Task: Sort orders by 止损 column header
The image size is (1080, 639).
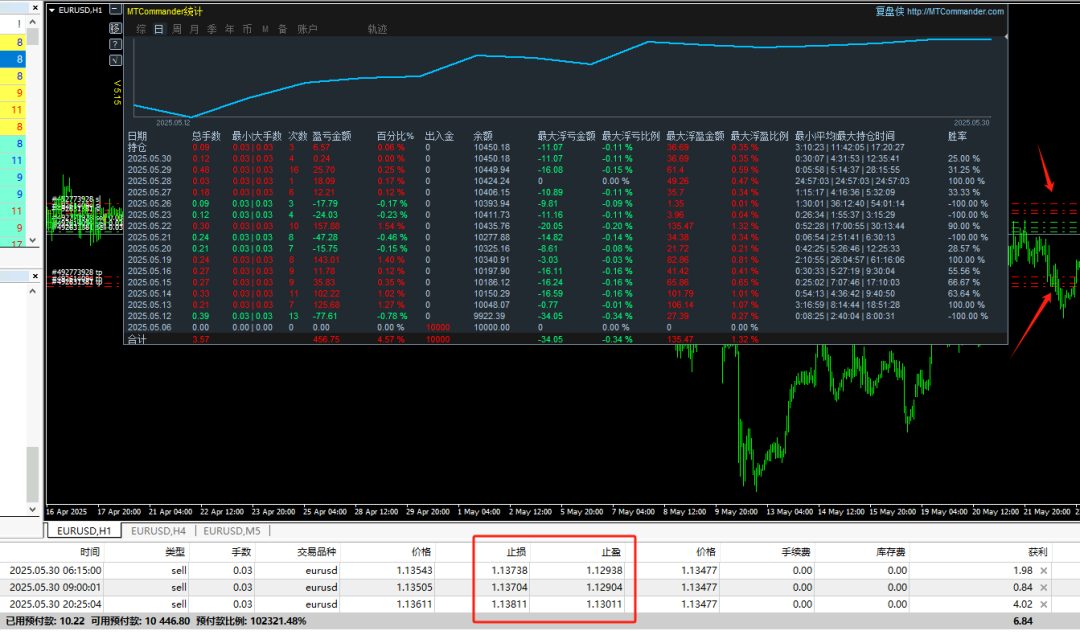Action: click(x=516, y=552)
